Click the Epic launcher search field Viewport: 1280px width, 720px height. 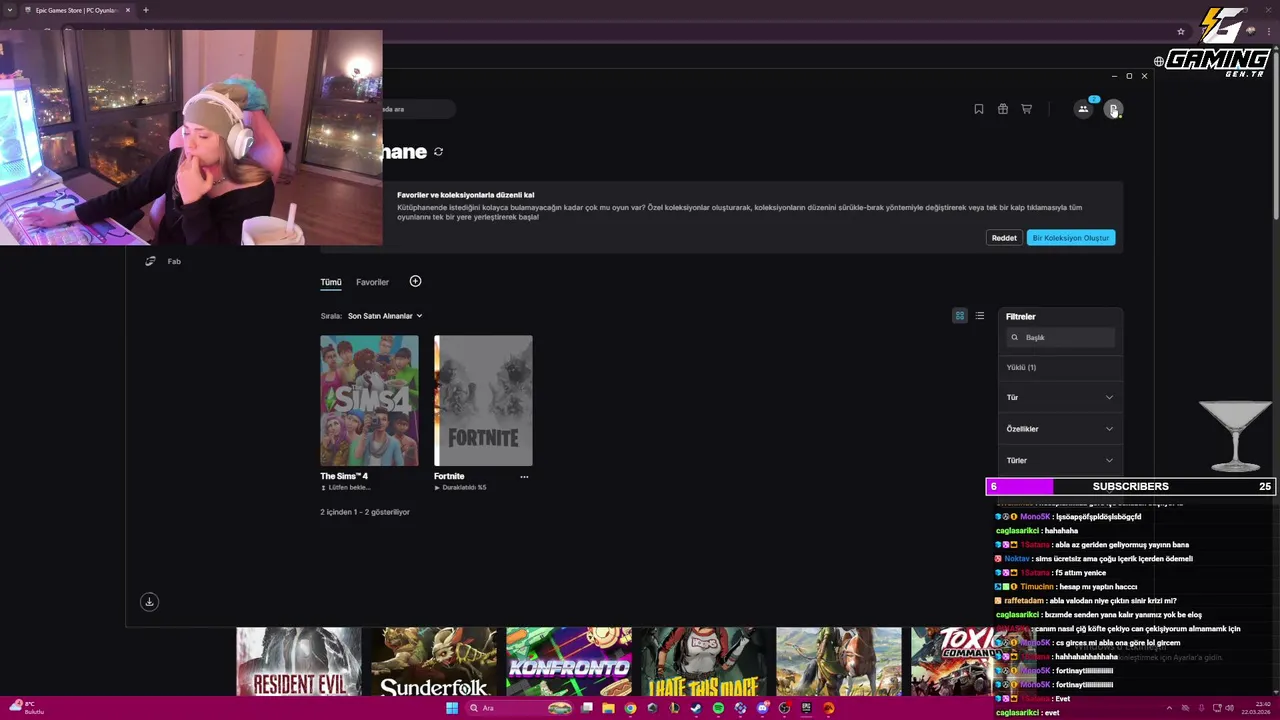pyautogui.click(x=418, y=109)
